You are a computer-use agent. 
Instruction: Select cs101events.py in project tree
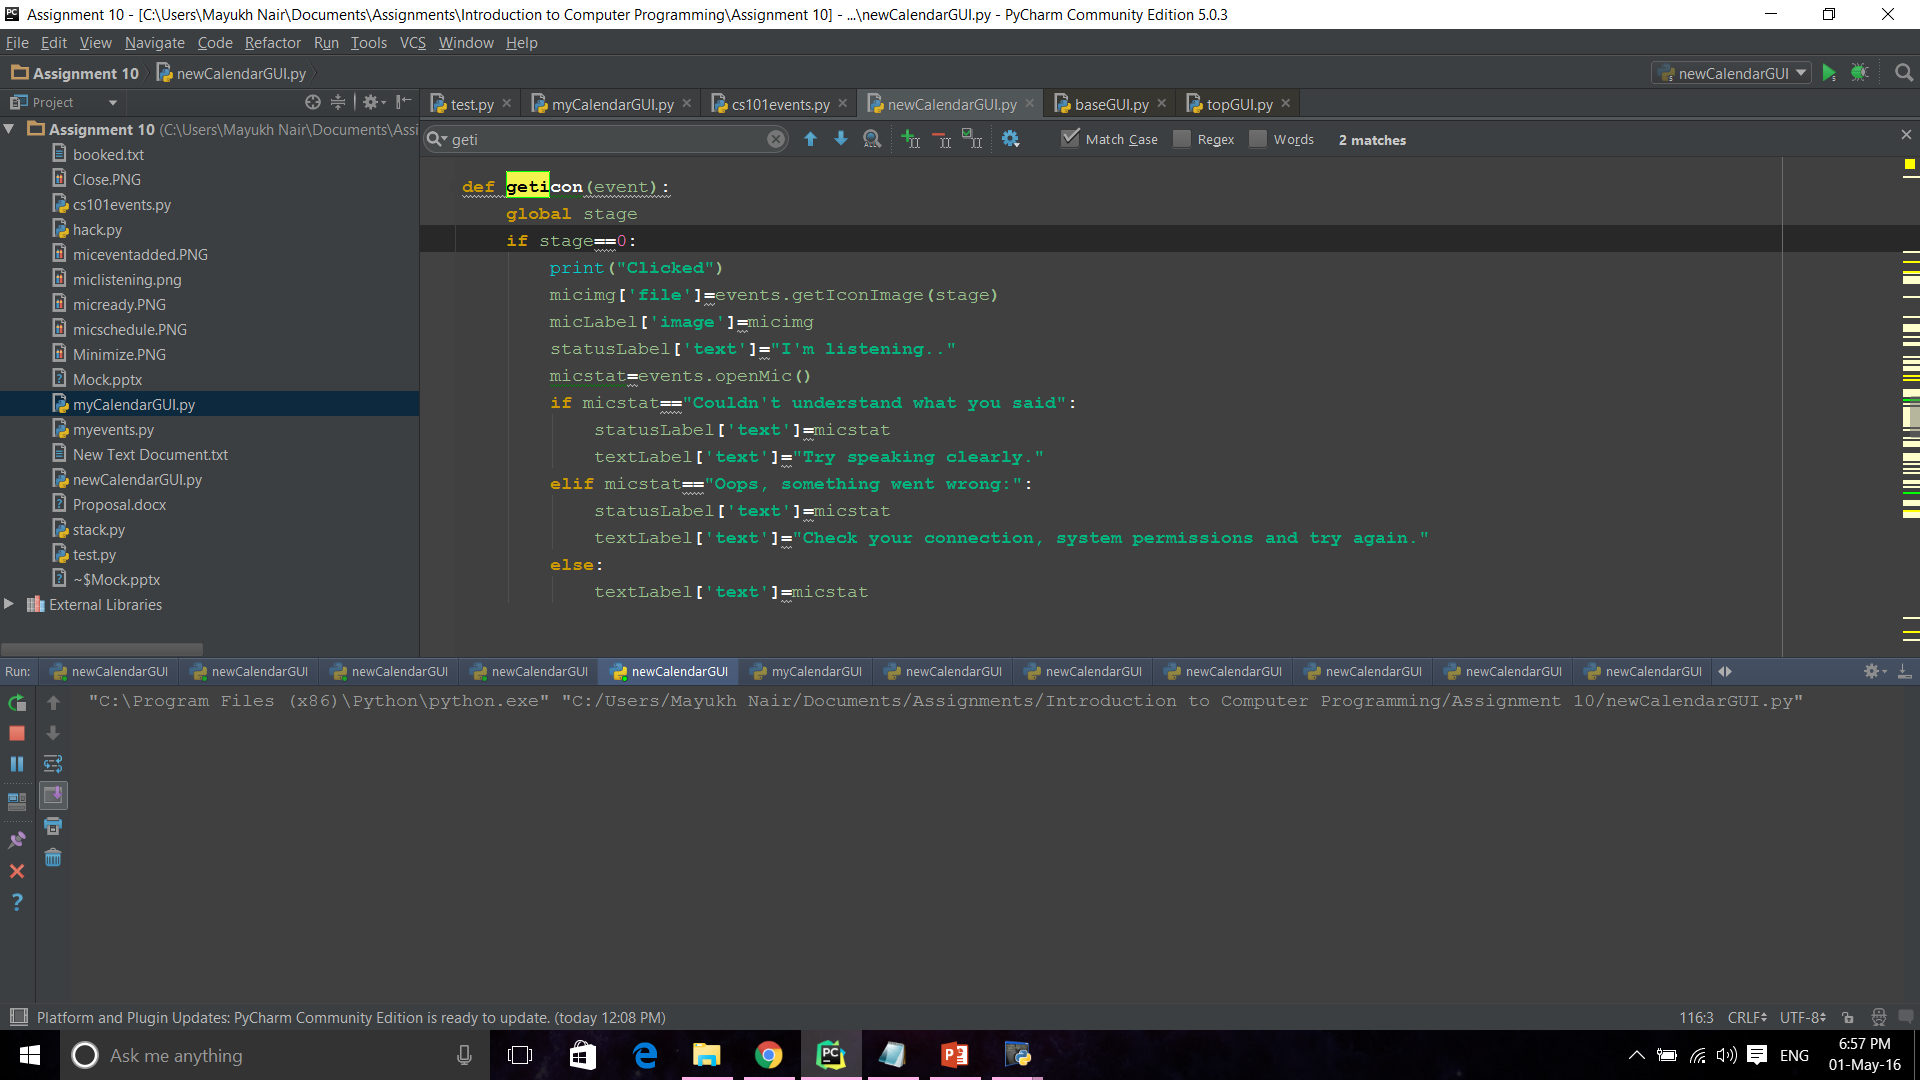[x=121, y=204]
